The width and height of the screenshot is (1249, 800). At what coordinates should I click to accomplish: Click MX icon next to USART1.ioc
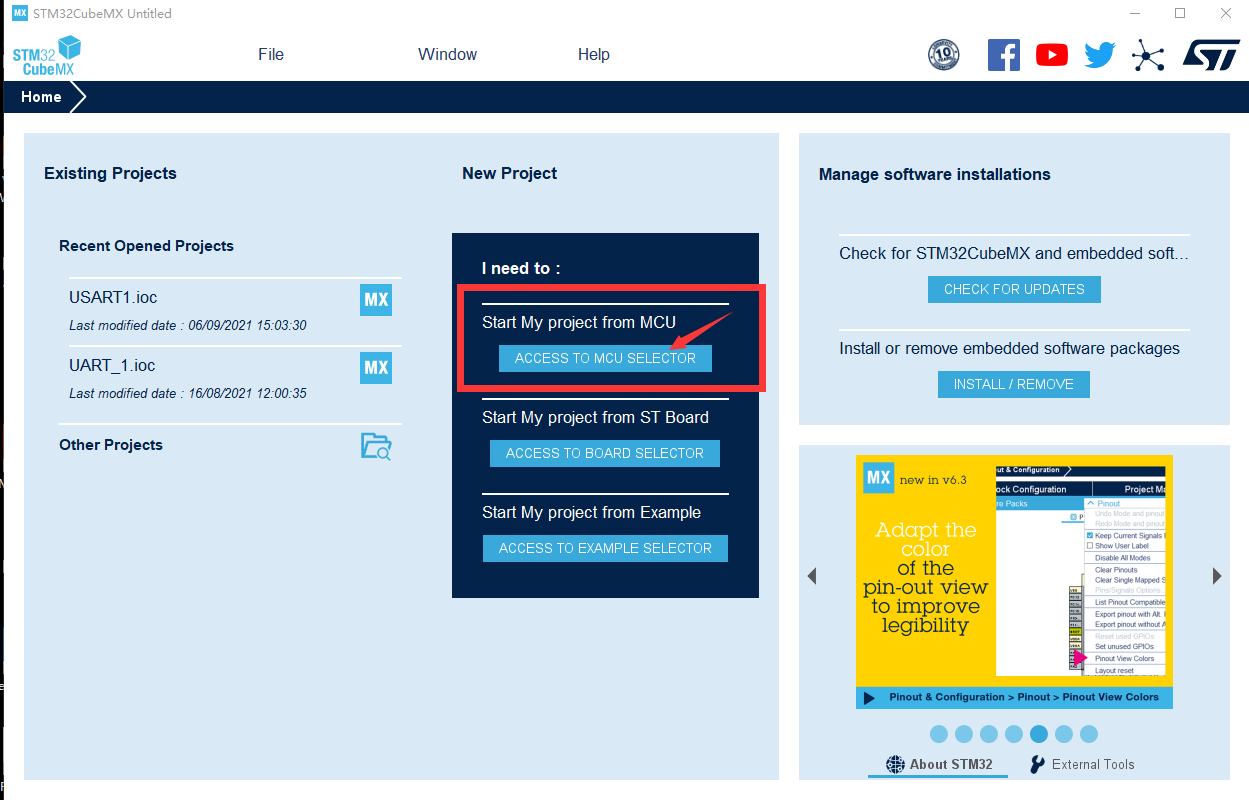coord(376,299)
